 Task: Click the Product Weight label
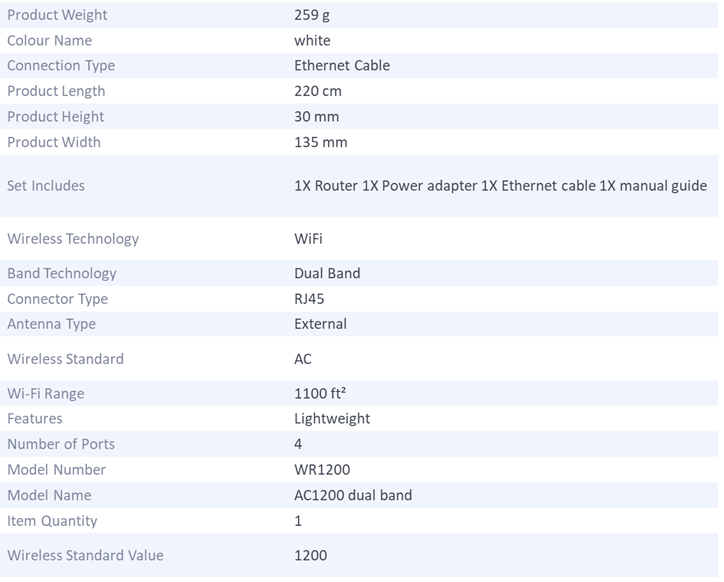57,15
